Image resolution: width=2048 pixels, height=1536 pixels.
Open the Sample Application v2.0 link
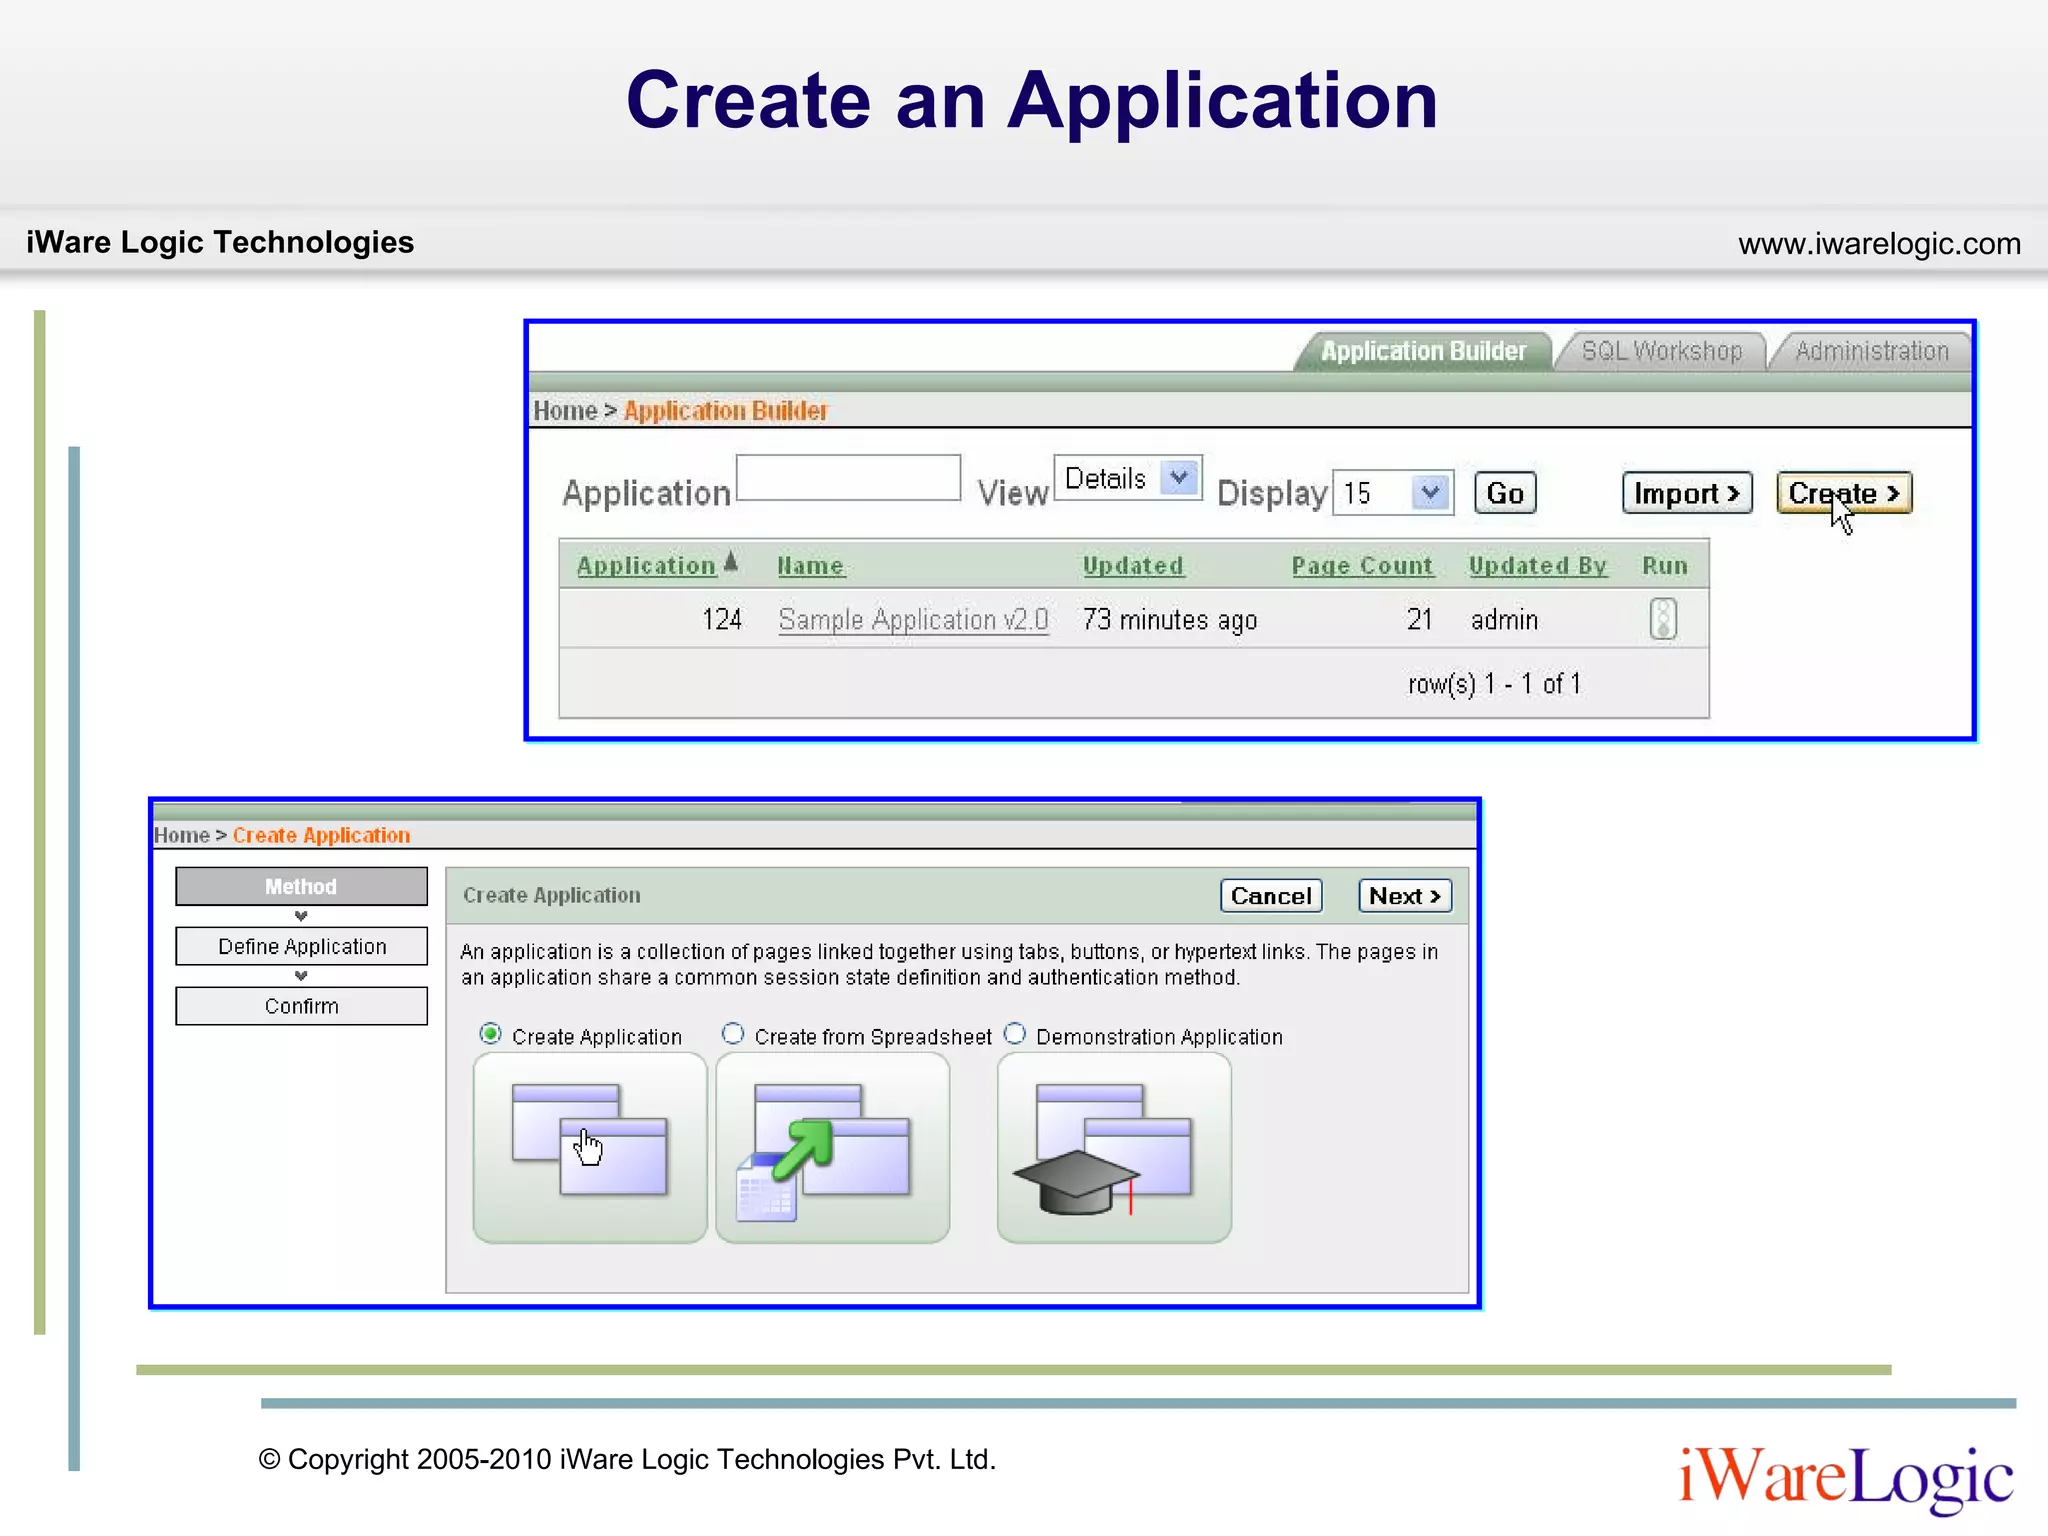tap(913, 620)
